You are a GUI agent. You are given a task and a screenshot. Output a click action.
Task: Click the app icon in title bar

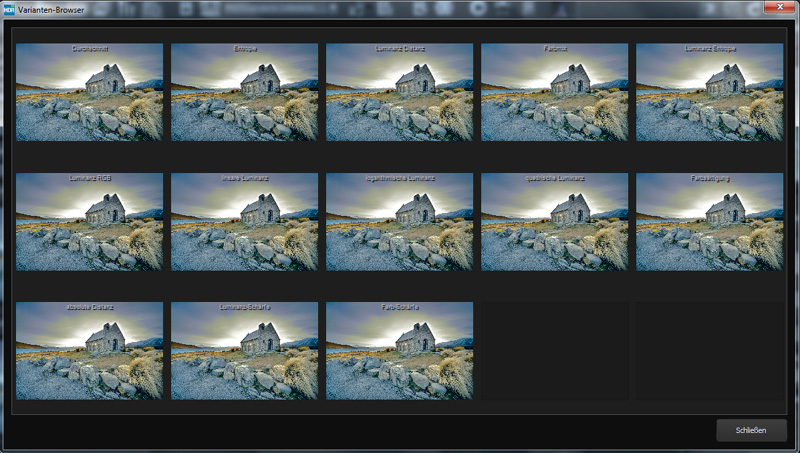(x=8, y=9)
